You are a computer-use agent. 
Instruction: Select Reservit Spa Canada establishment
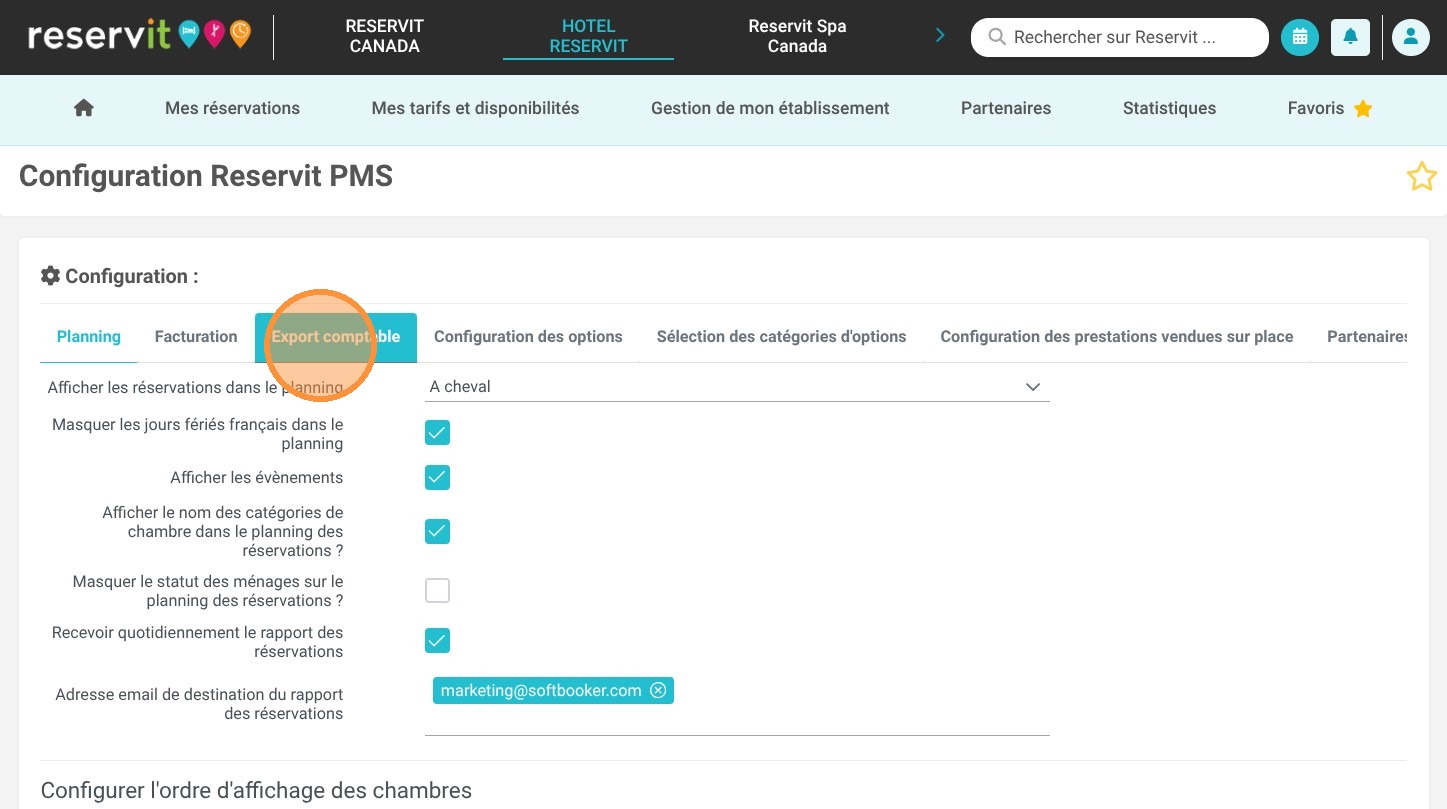pyautogui.click(x=797, y=36)
